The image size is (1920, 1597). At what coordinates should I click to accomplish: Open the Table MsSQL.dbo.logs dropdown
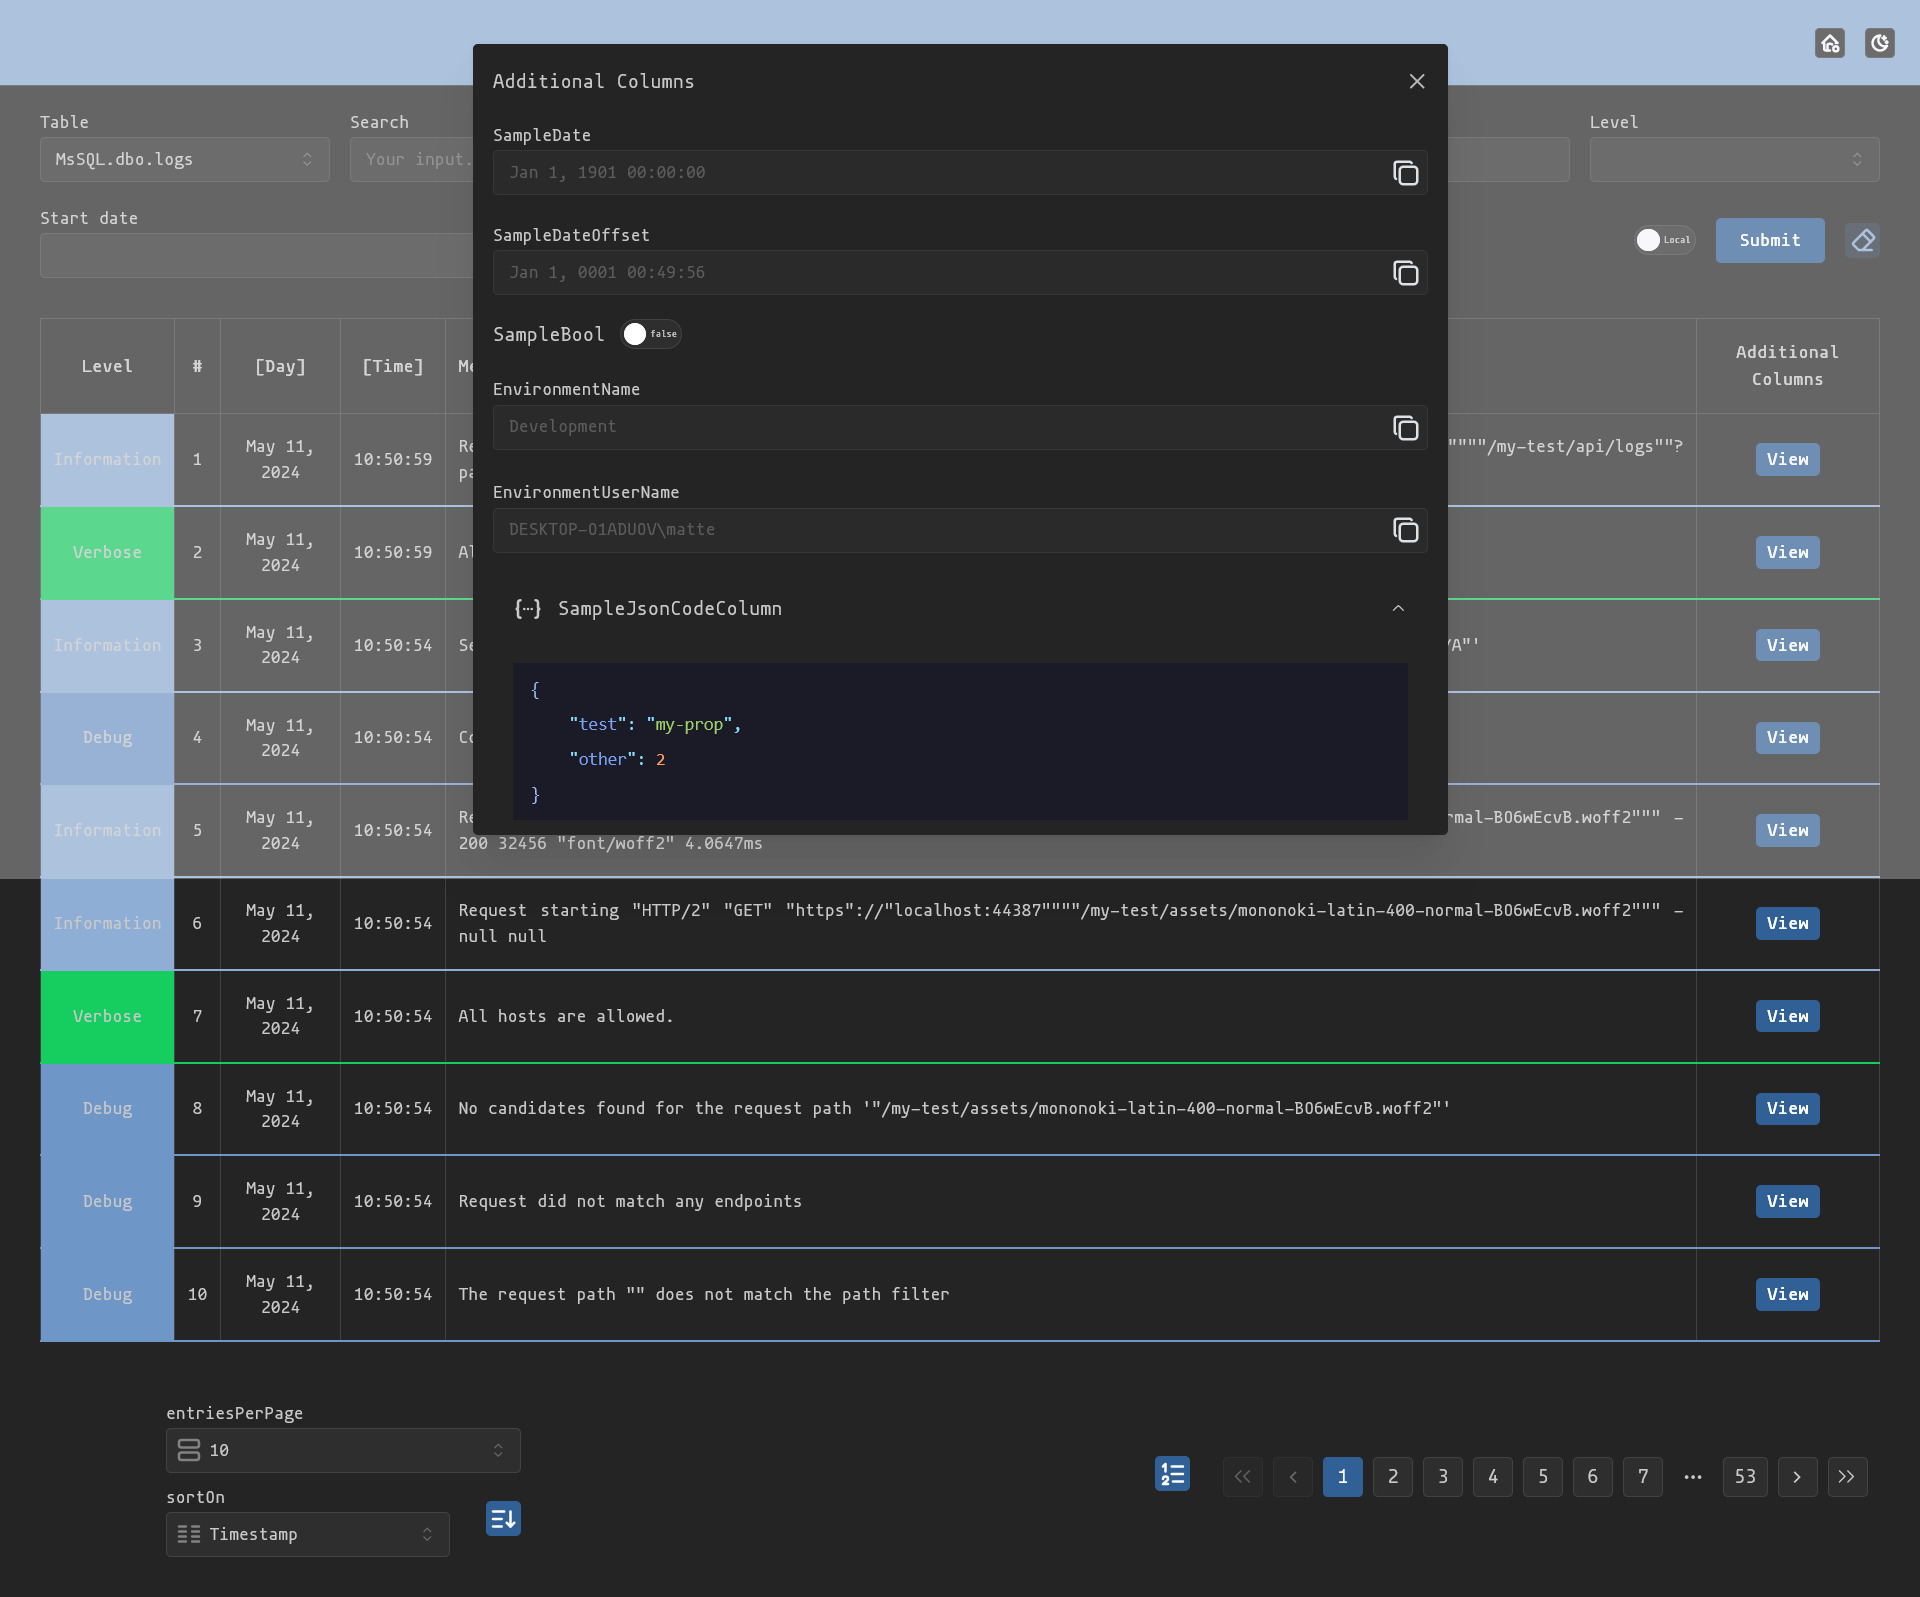(184, 160)
